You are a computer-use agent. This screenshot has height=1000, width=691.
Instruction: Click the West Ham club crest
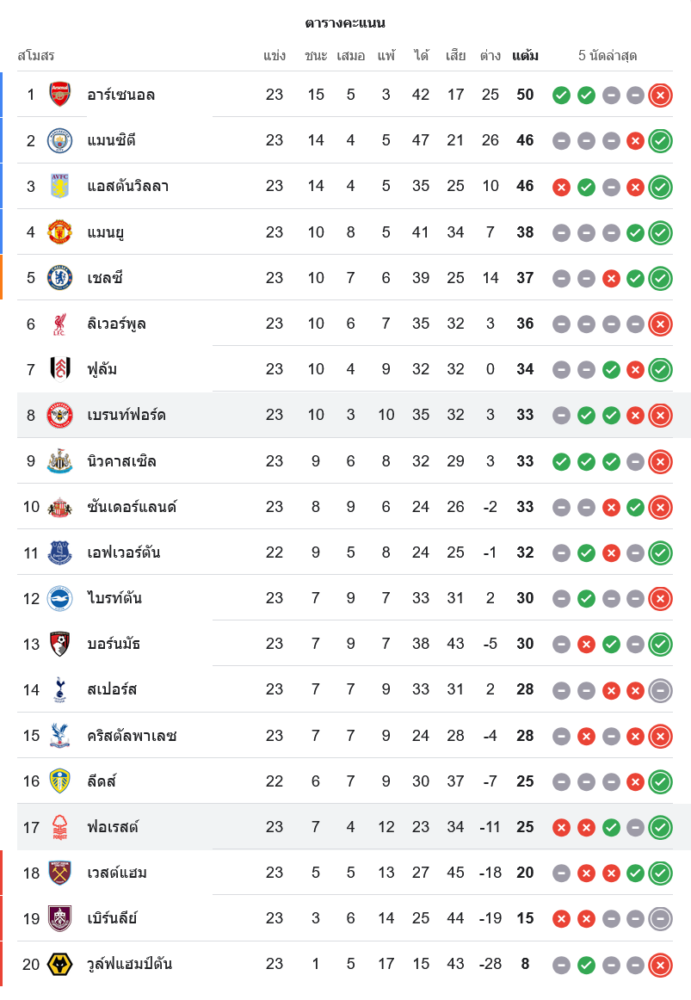(60, 873)
